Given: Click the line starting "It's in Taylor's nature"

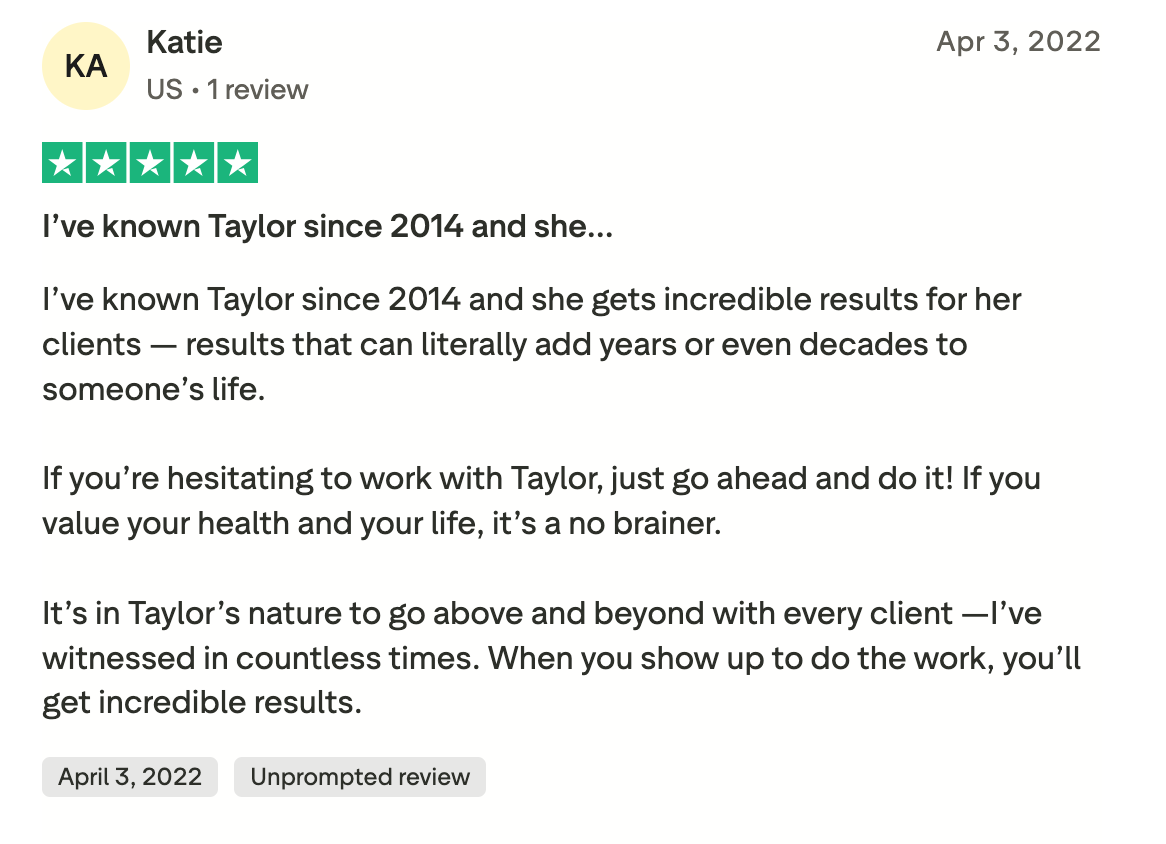Looking at the screenshot, I should pos(541,613).
